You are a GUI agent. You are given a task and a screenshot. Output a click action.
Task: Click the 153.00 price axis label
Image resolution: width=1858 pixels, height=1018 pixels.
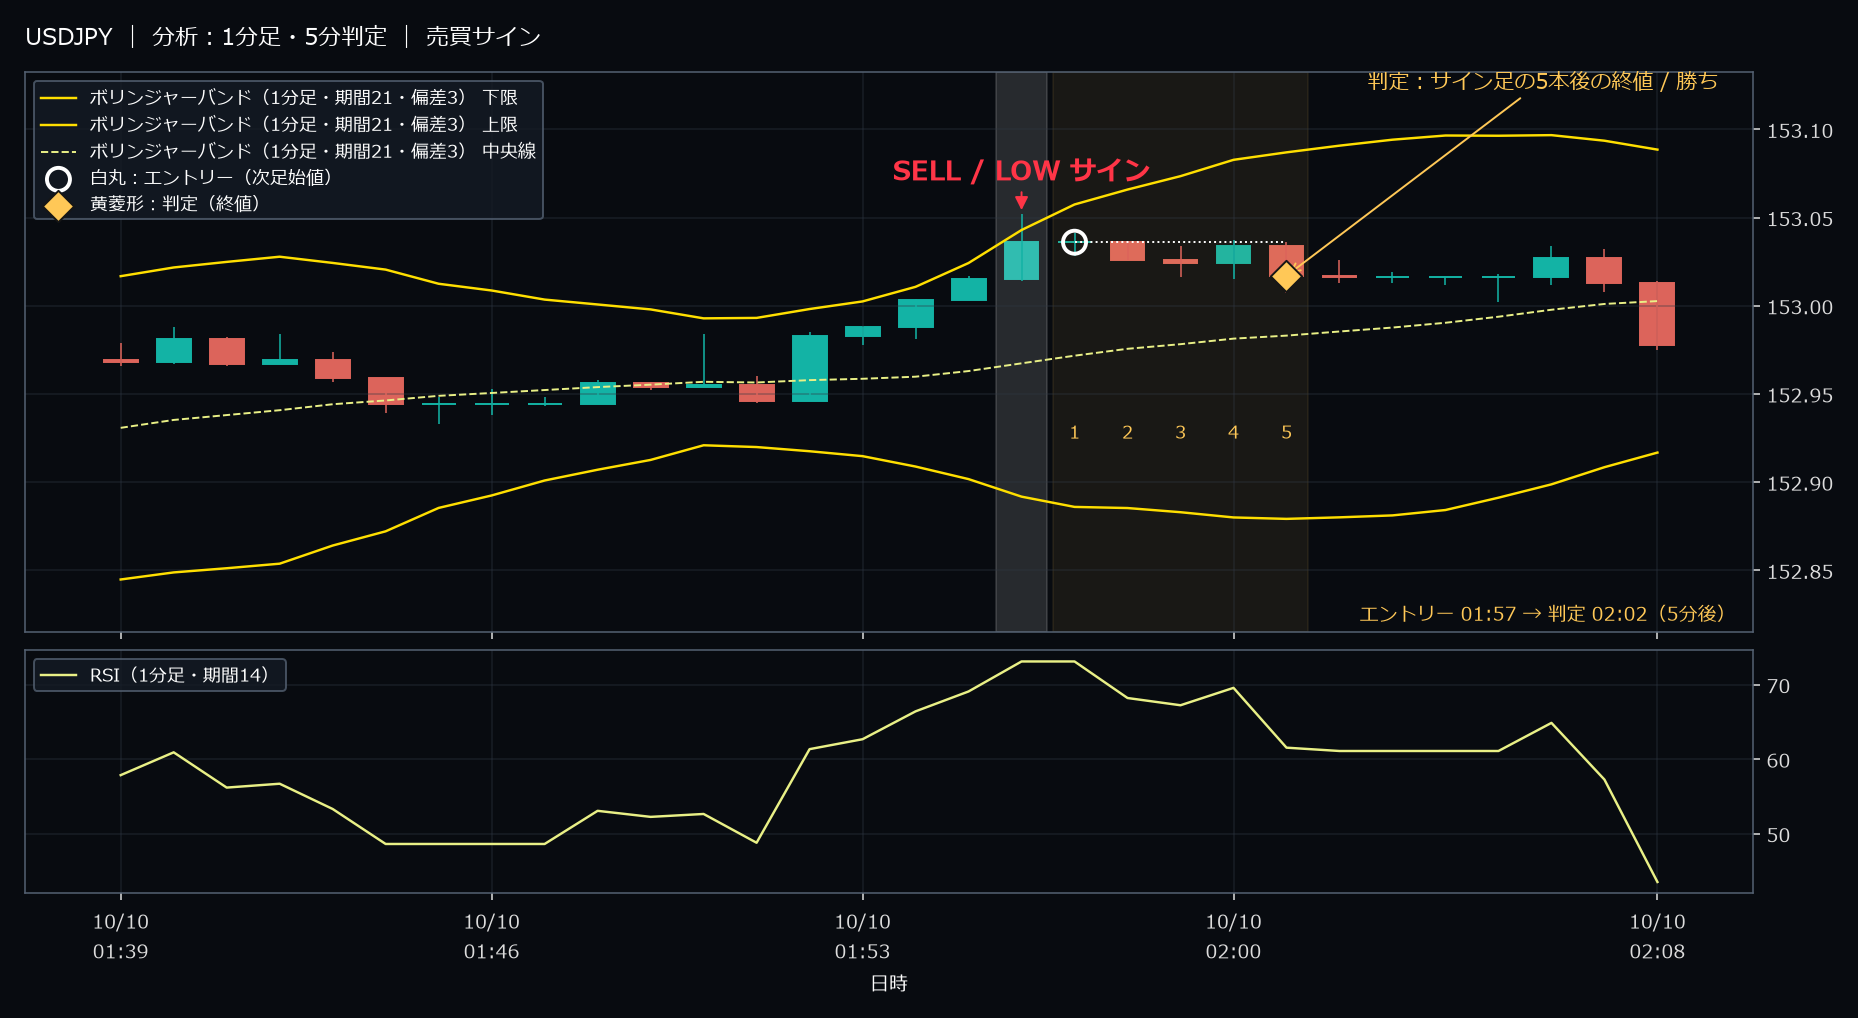tap(1800, 307)
